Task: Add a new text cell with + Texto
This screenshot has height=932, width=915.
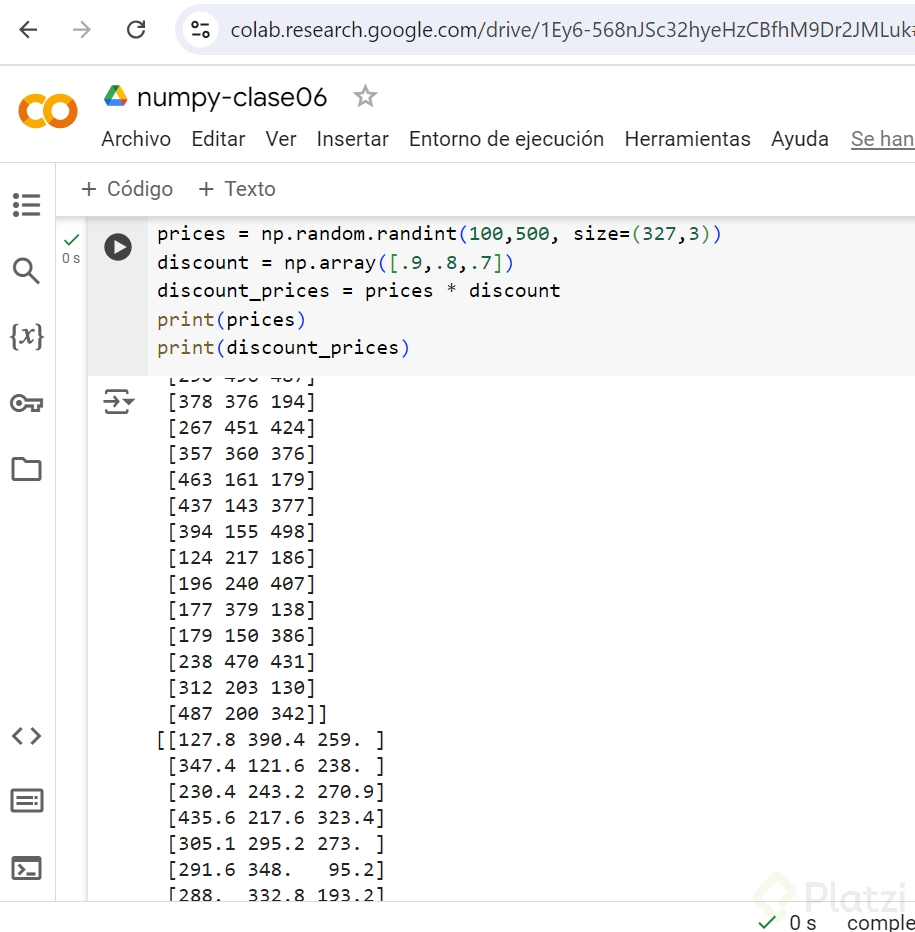Action: point(237,189)
